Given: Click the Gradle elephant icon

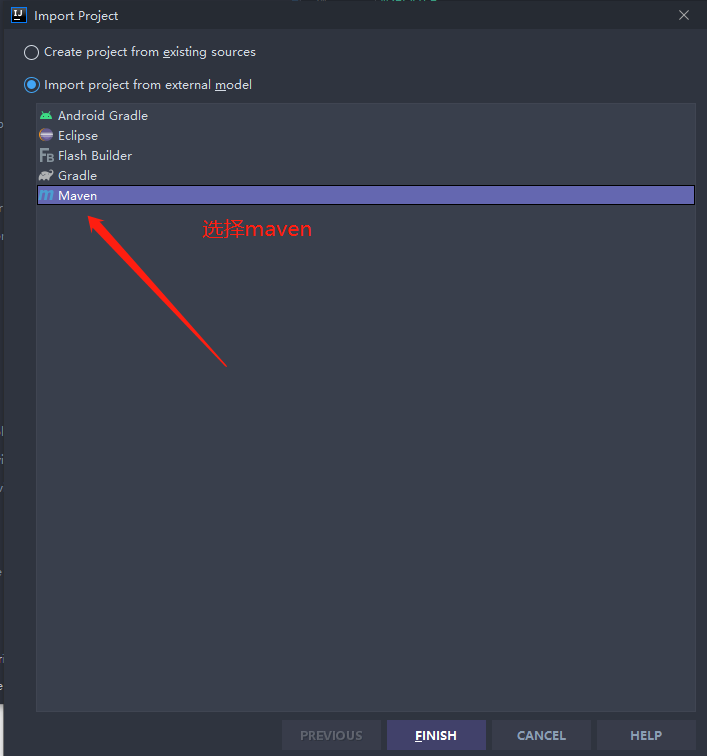Looking at the screenshot, I should [x=46, y=176].
